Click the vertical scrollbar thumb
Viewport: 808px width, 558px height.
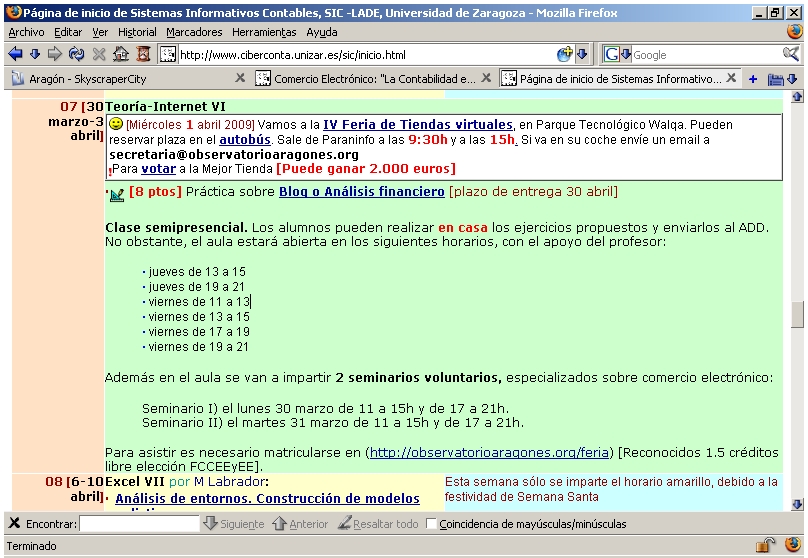point(797,314)
